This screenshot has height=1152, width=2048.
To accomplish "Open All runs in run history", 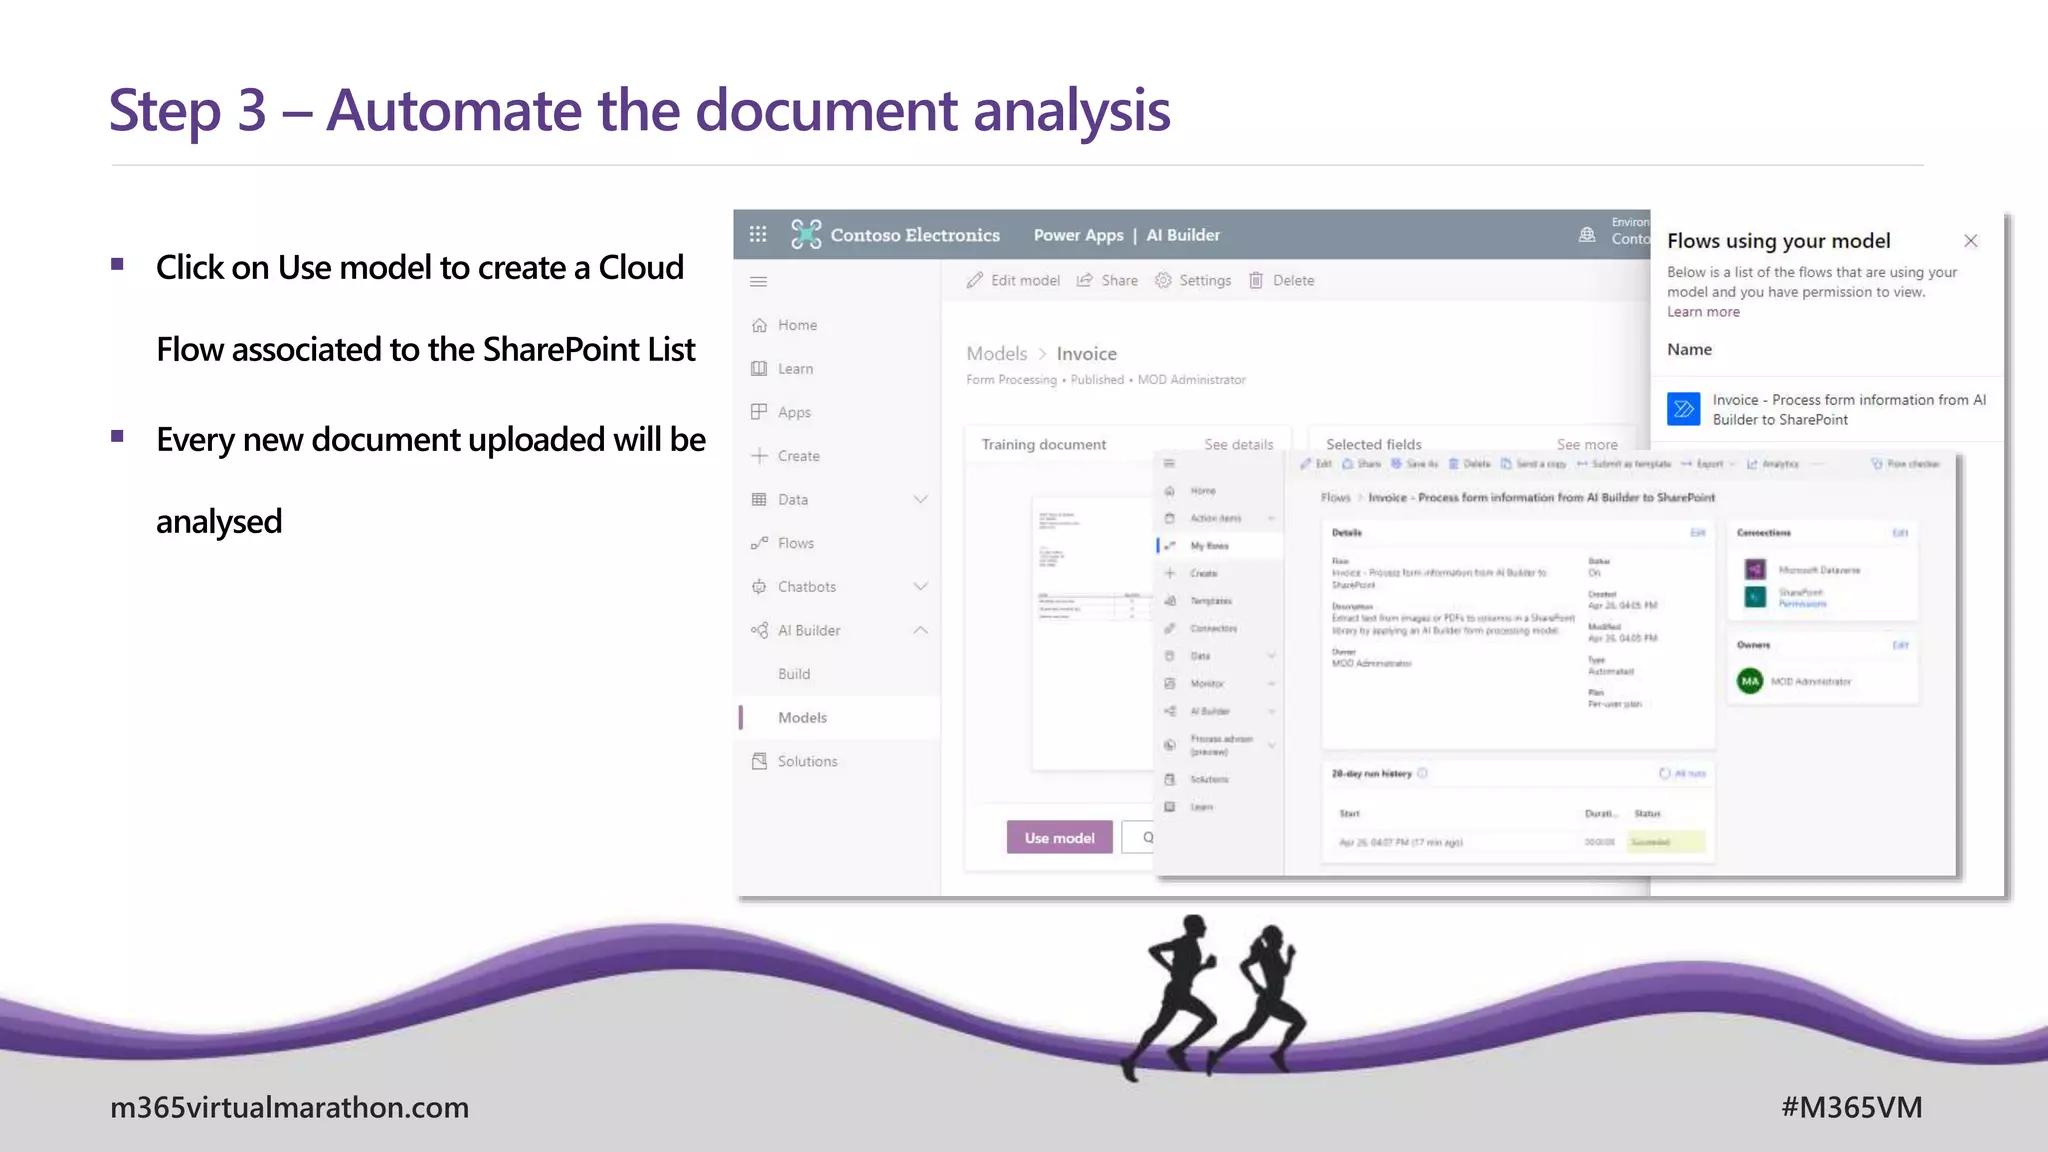I will (1683, 773).
